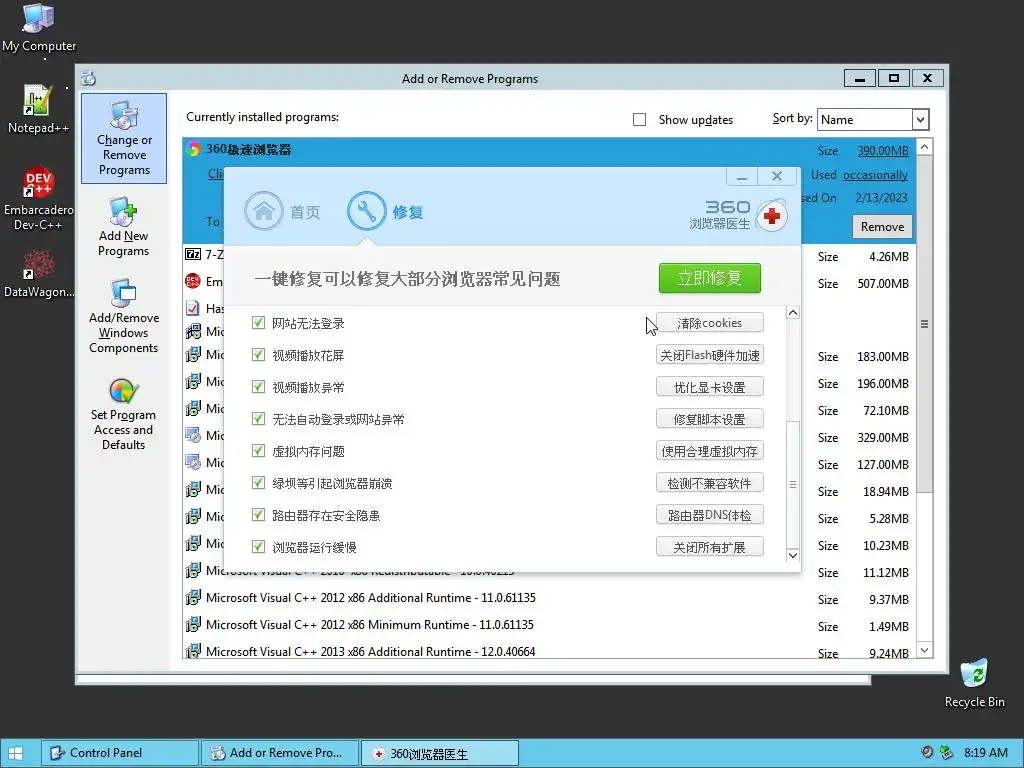Open Set Program Access and Defaults icon

coord(123,415)
